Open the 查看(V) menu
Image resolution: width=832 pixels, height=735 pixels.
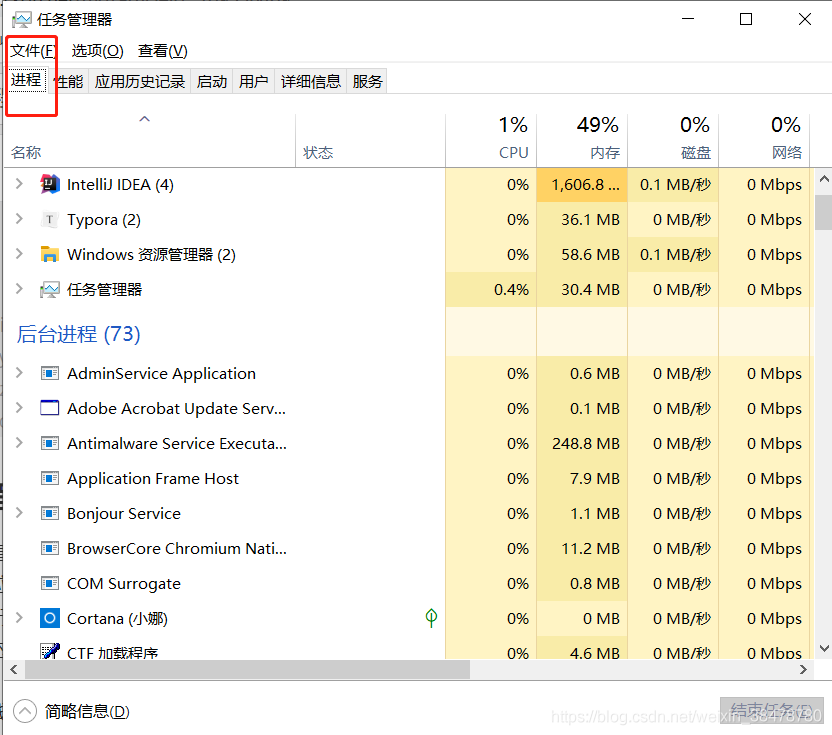tap(163, 51)
